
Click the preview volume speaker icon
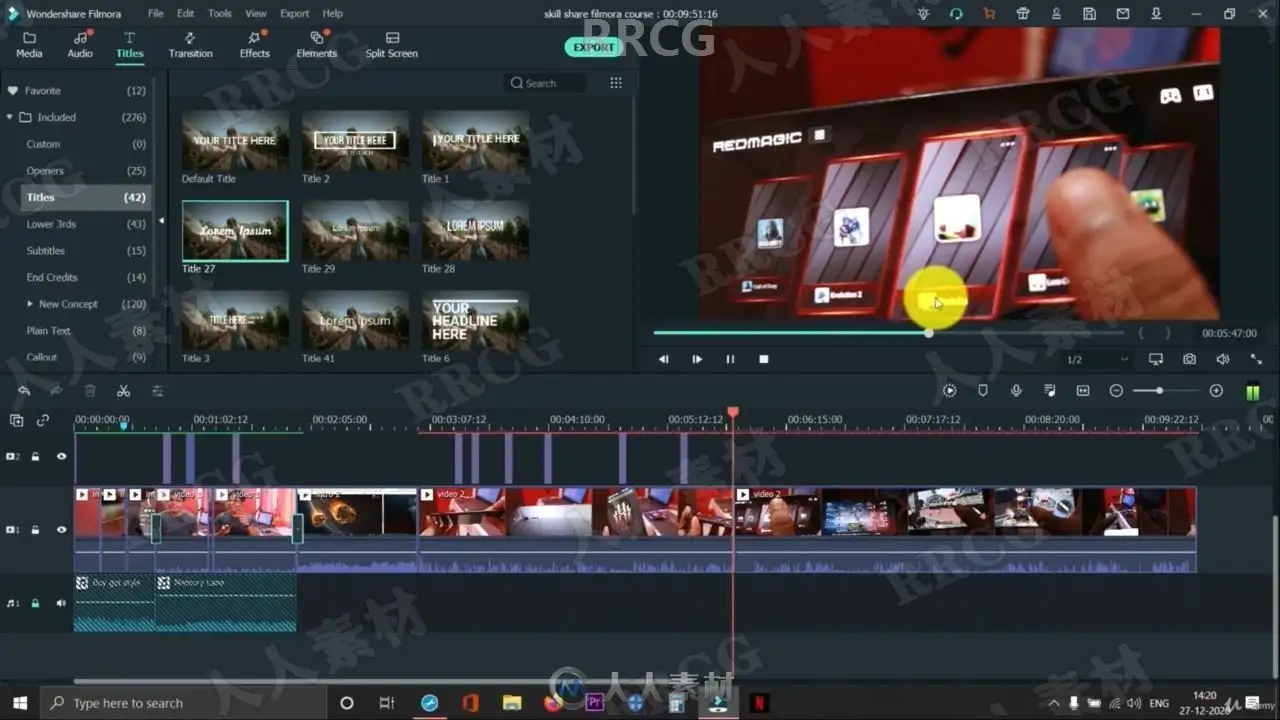click(x=1222, y=359)
